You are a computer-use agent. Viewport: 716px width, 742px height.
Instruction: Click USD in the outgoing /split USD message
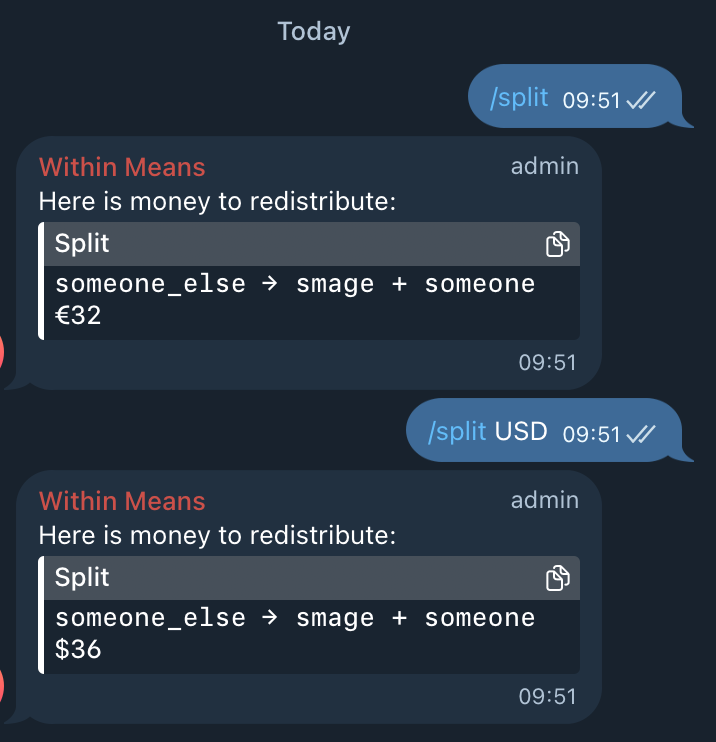point(521,432)
